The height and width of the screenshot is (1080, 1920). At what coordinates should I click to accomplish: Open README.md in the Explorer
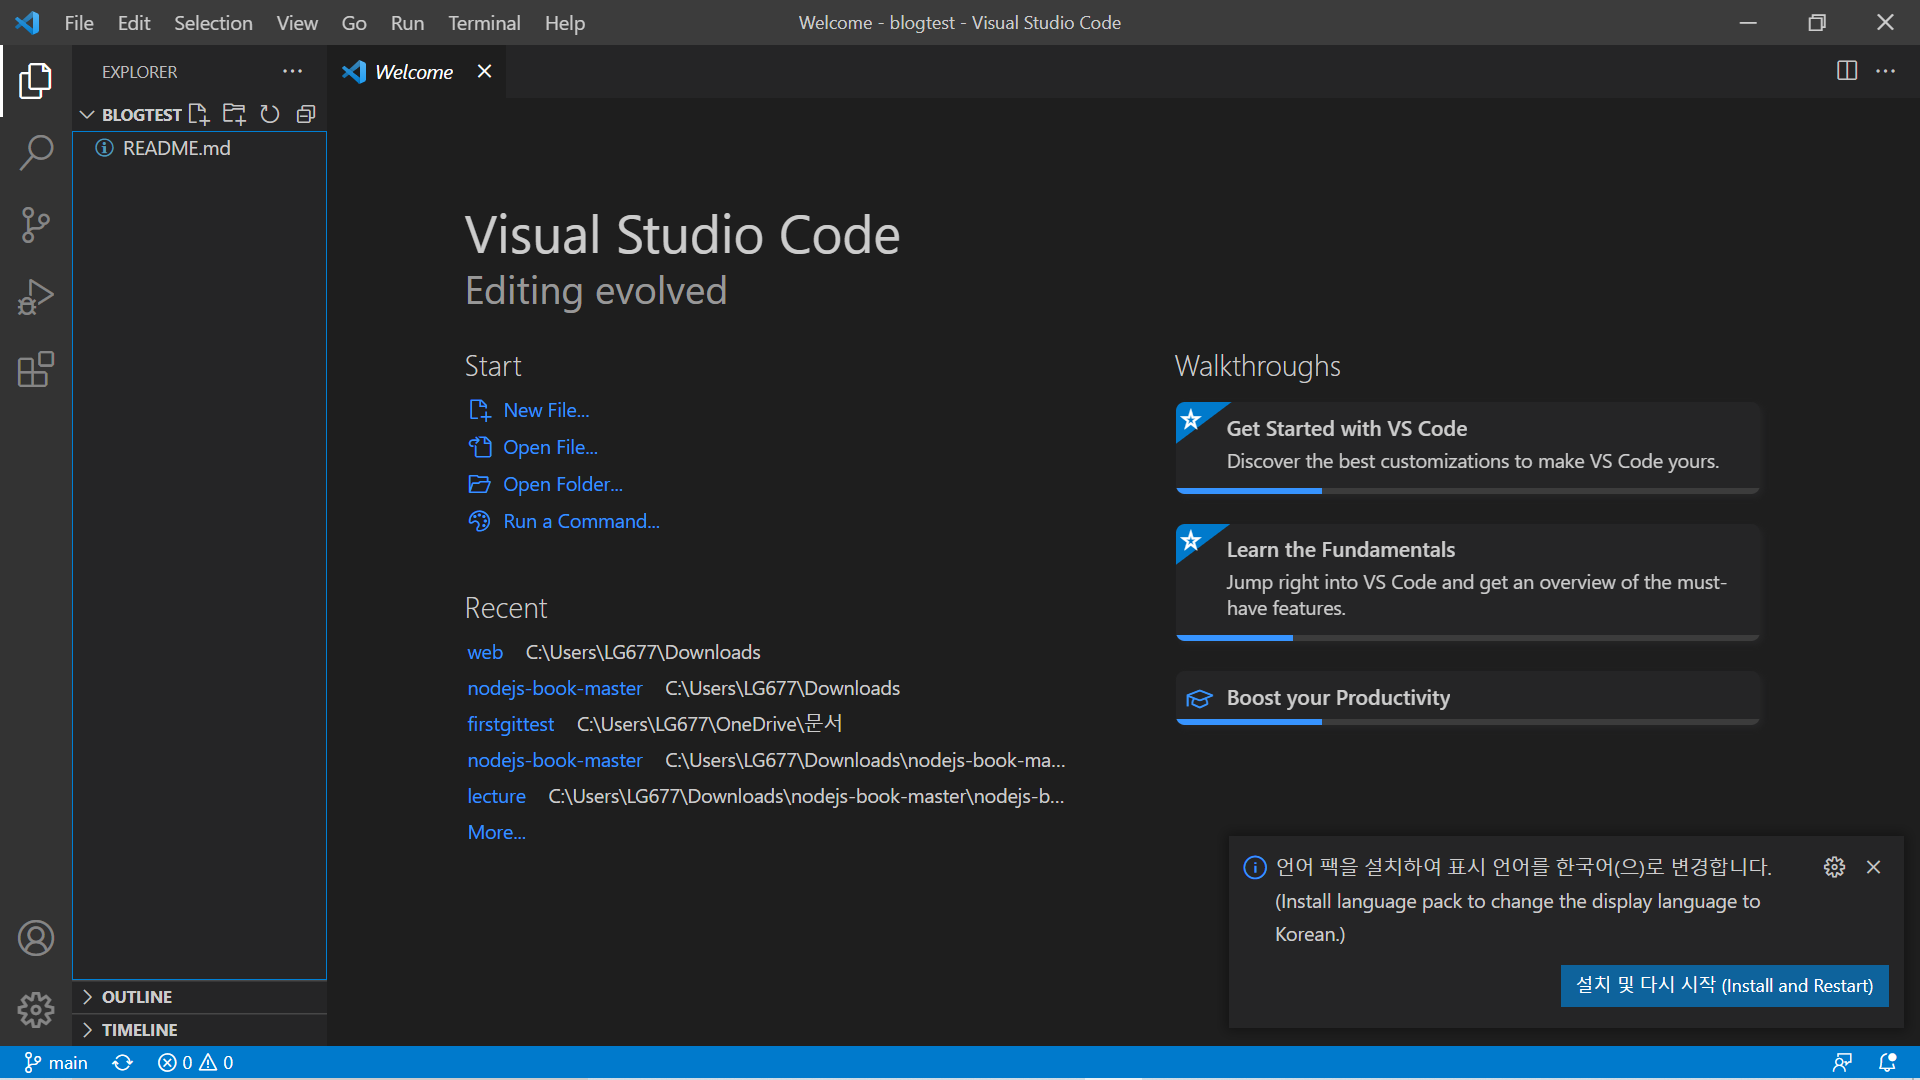[x=199, y=148]
